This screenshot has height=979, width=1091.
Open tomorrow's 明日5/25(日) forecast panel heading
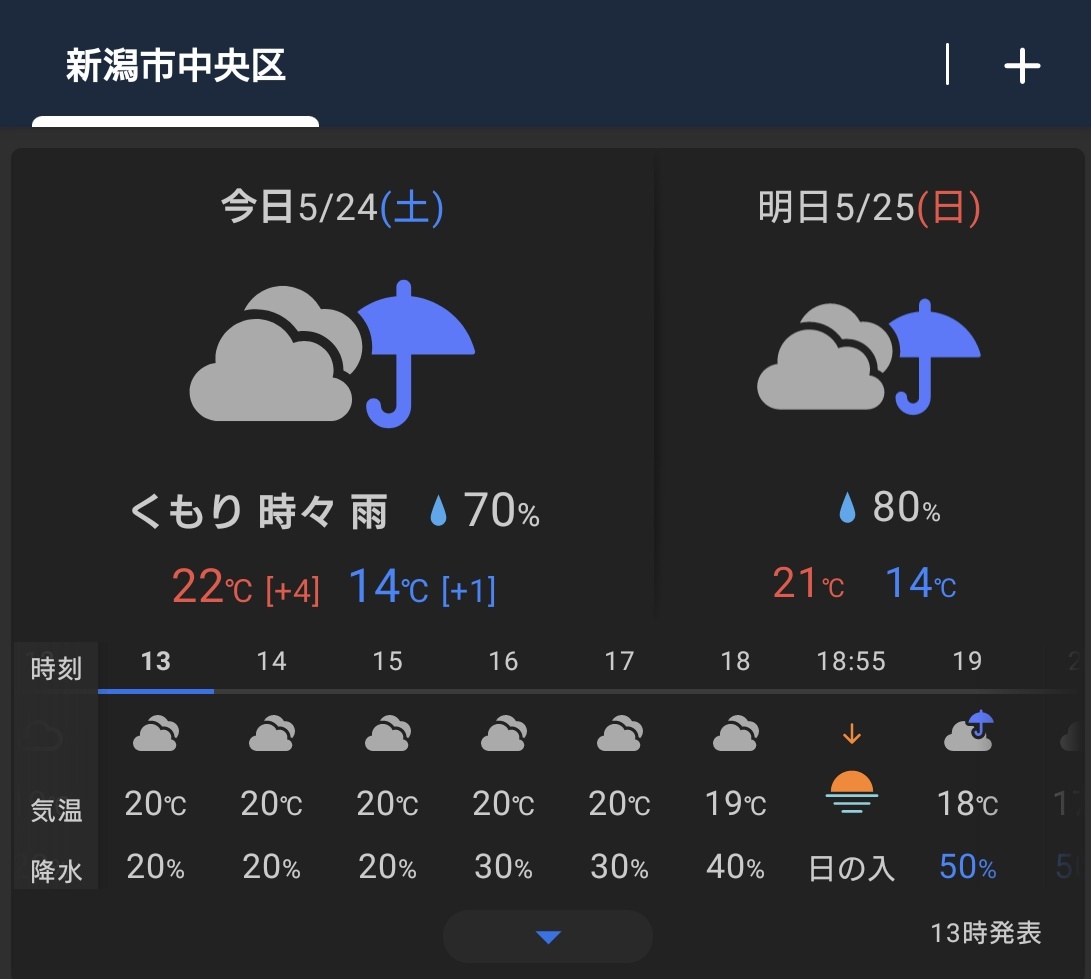(x=869, y=207)
